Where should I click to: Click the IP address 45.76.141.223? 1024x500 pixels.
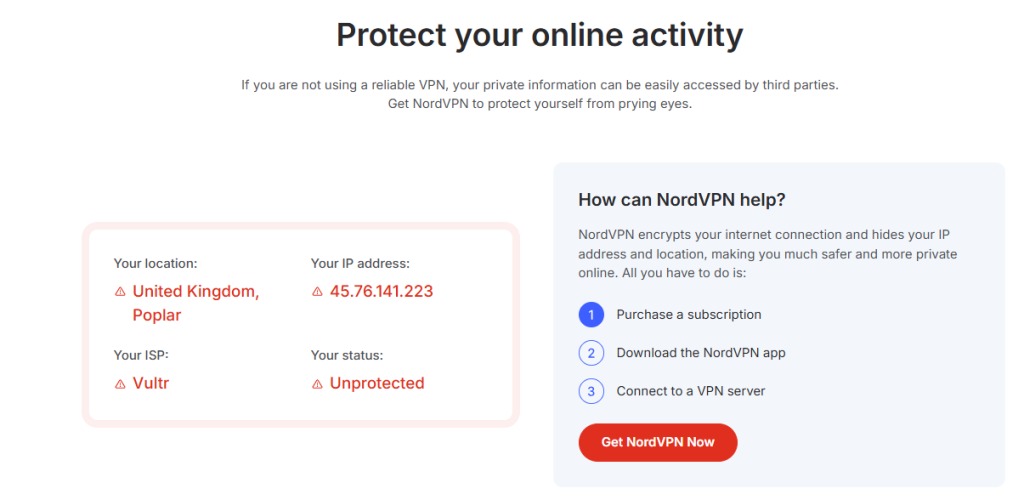(x=381, y=292)
